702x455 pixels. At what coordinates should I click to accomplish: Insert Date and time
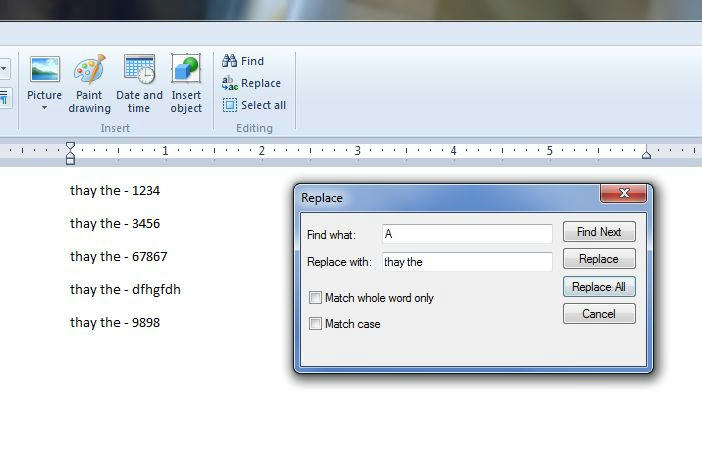(139, 84)
